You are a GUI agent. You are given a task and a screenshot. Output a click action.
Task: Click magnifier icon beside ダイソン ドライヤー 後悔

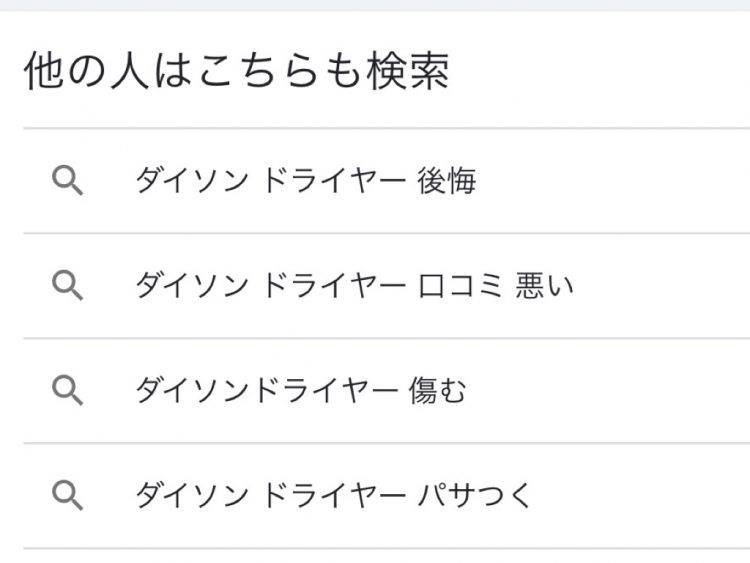point(67,181)
